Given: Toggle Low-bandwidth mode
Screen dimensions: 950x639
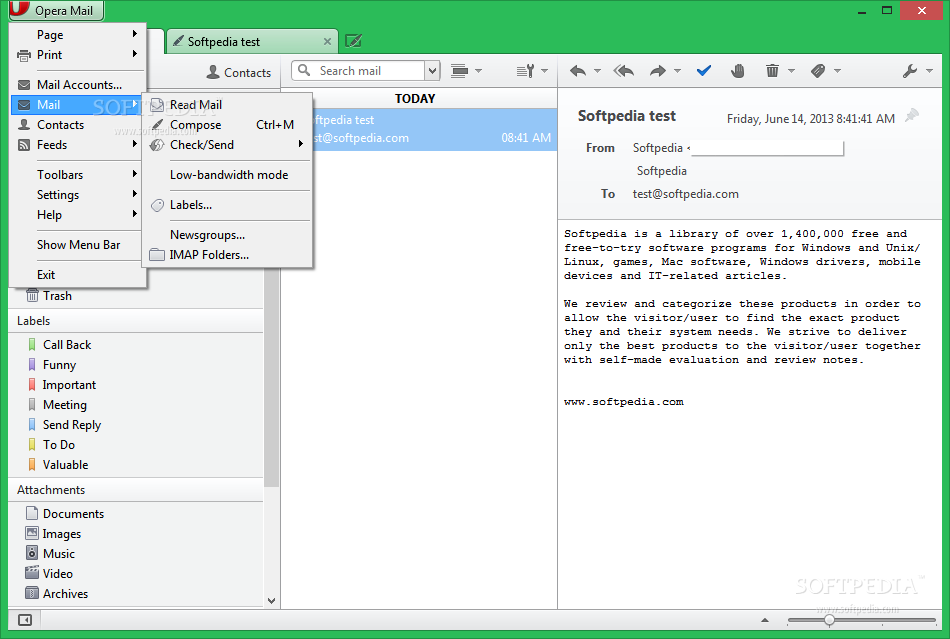Looking at the screenshot, I should pyautogui.click(x=228, y=174).
